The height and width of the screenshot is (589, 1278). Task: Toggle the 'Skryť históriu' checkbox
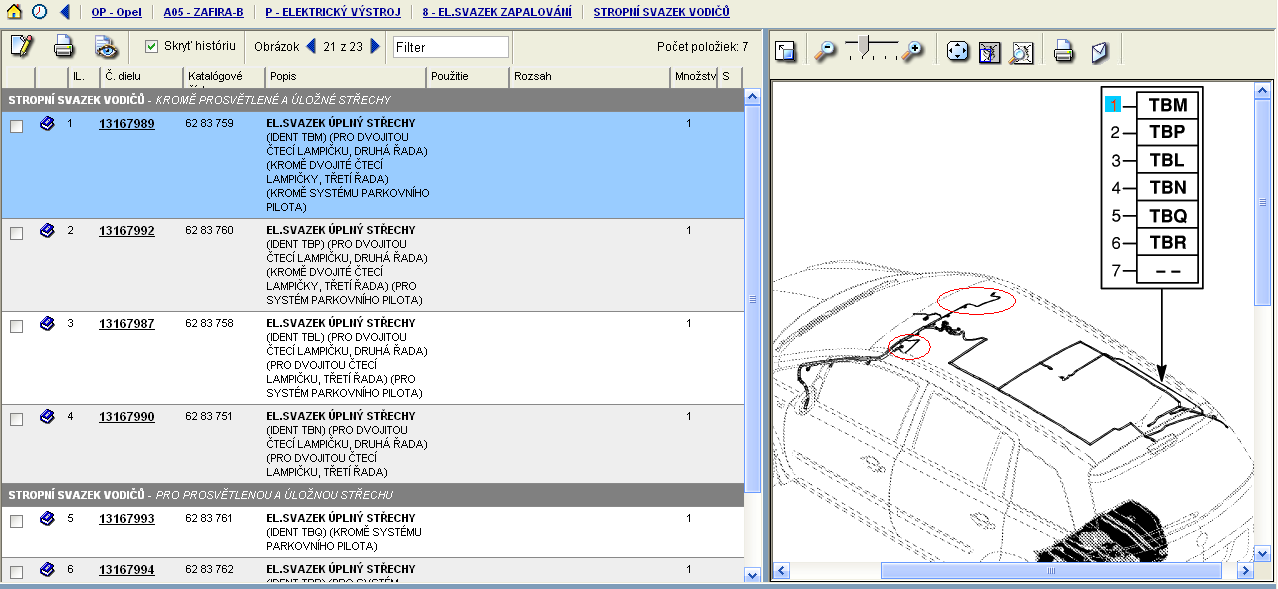(x=152, y=46)
